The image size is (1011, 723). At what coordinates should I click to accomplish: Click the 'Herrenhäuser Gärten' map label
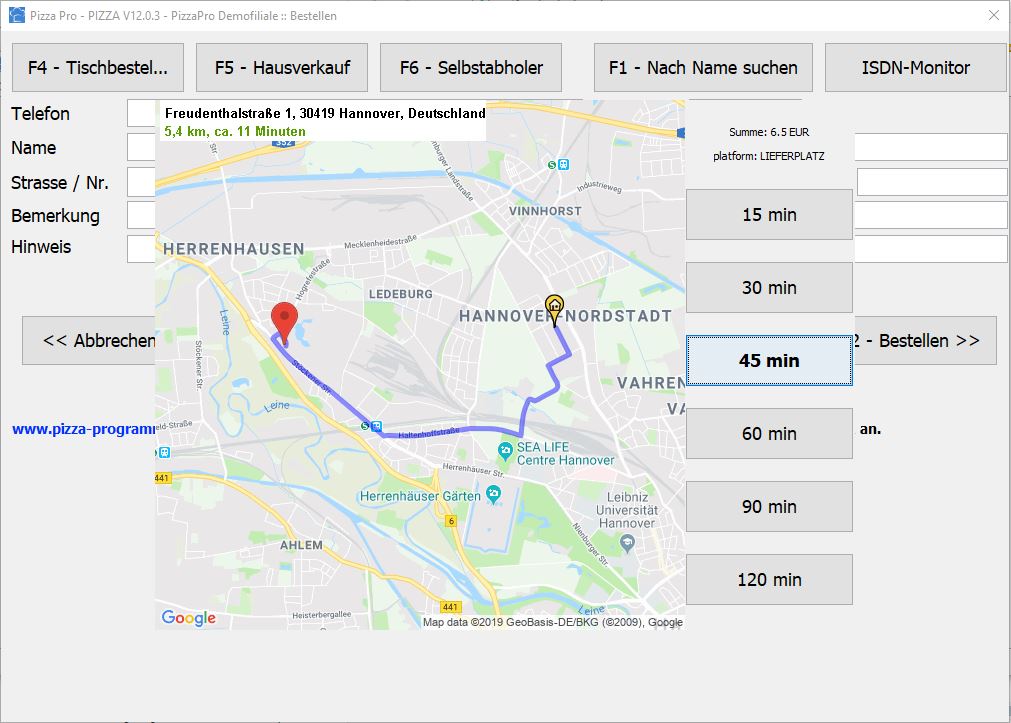click(420, 496)
